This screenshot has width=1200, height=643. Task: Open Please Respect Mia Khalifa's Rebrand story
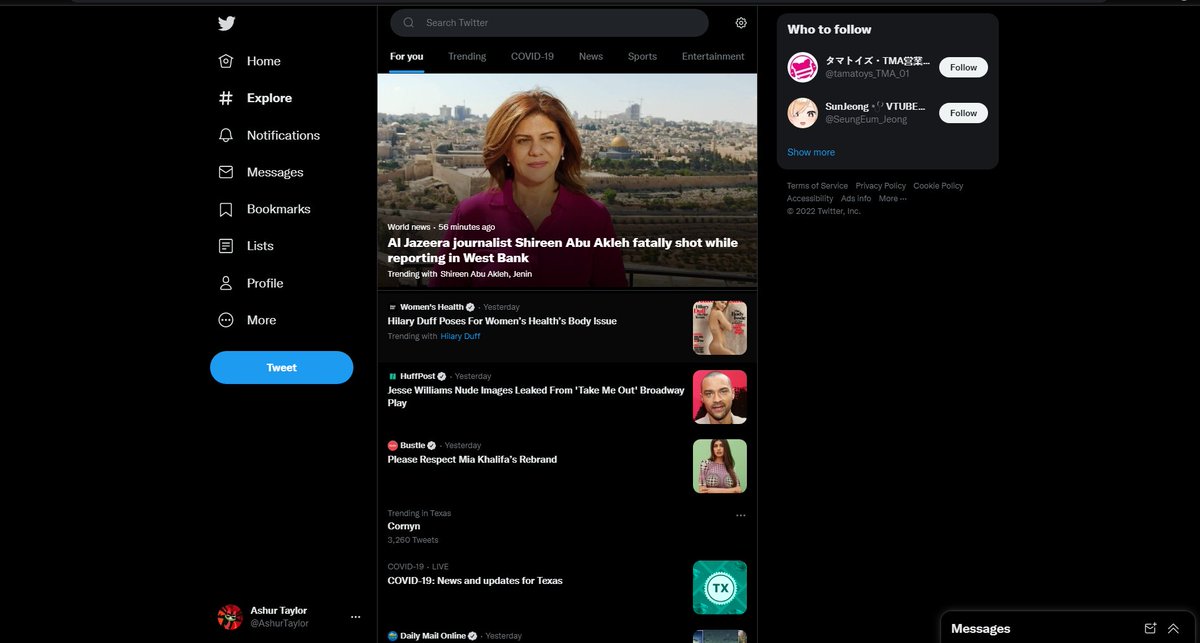click(472, 460)
